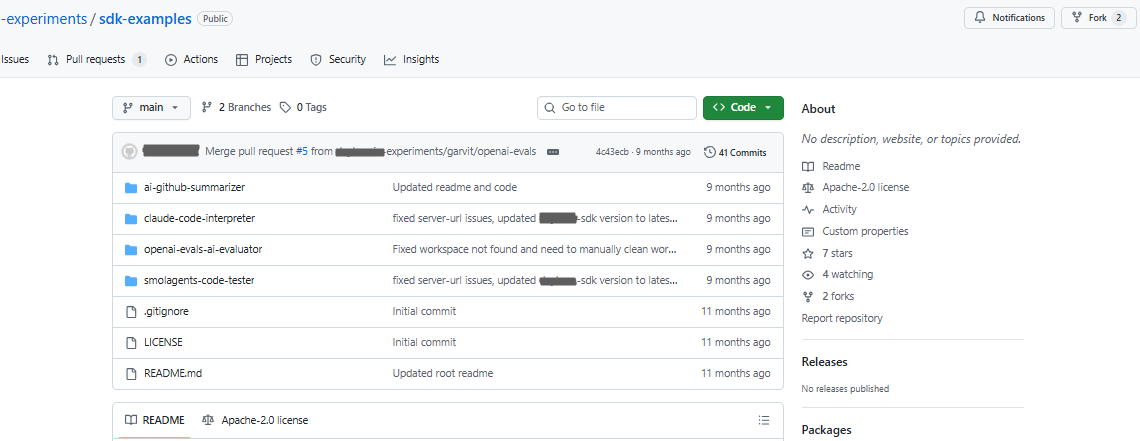Viewport: 1140px width, 441px height.
Task: View the 41 Commits history
Action: tap(735, 152)
